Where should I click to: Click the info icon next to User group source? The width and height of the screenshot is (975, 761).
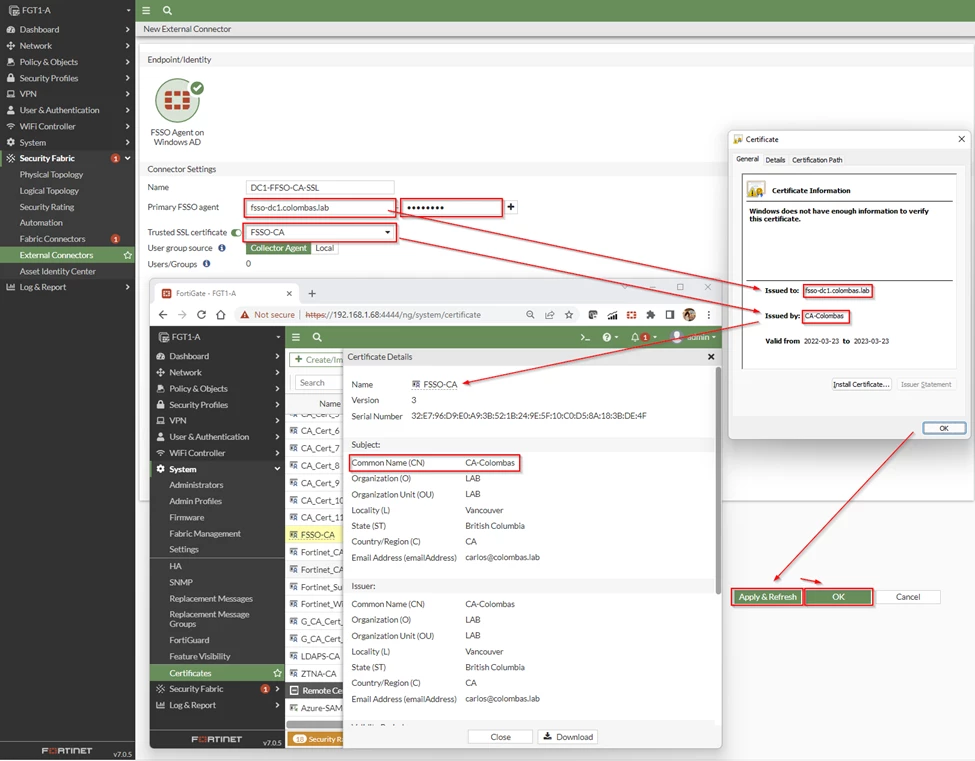click(222, 247)
